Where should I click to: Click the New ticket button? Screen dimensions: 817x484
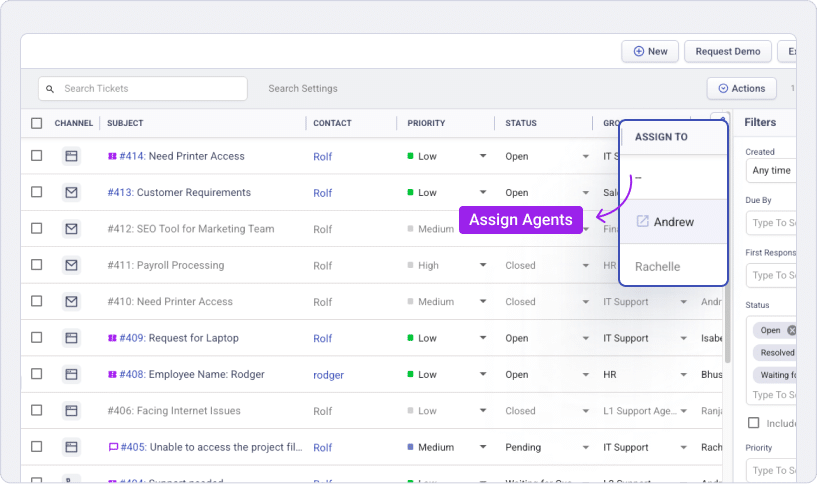pos(650,52)
